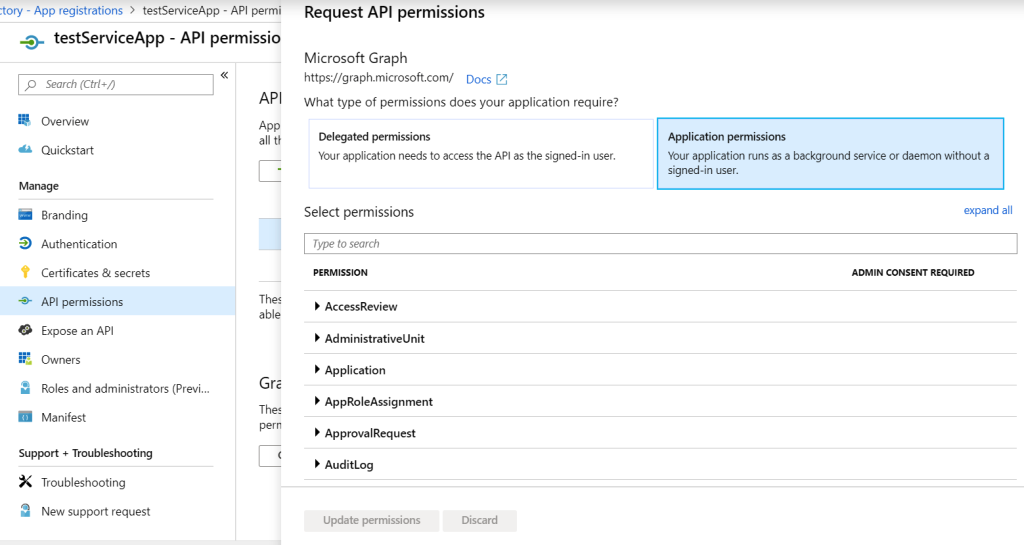Image resolution: width=1024 pixels, height=545 pixels.
Task: Select the Delegated permissions option
Action: pos(480,153)
